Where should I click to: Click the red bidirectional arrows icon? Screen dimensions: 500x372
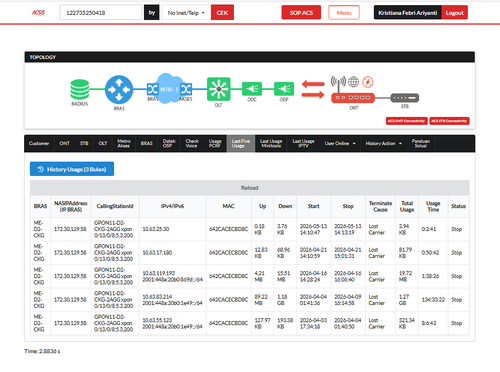point(313,89)
